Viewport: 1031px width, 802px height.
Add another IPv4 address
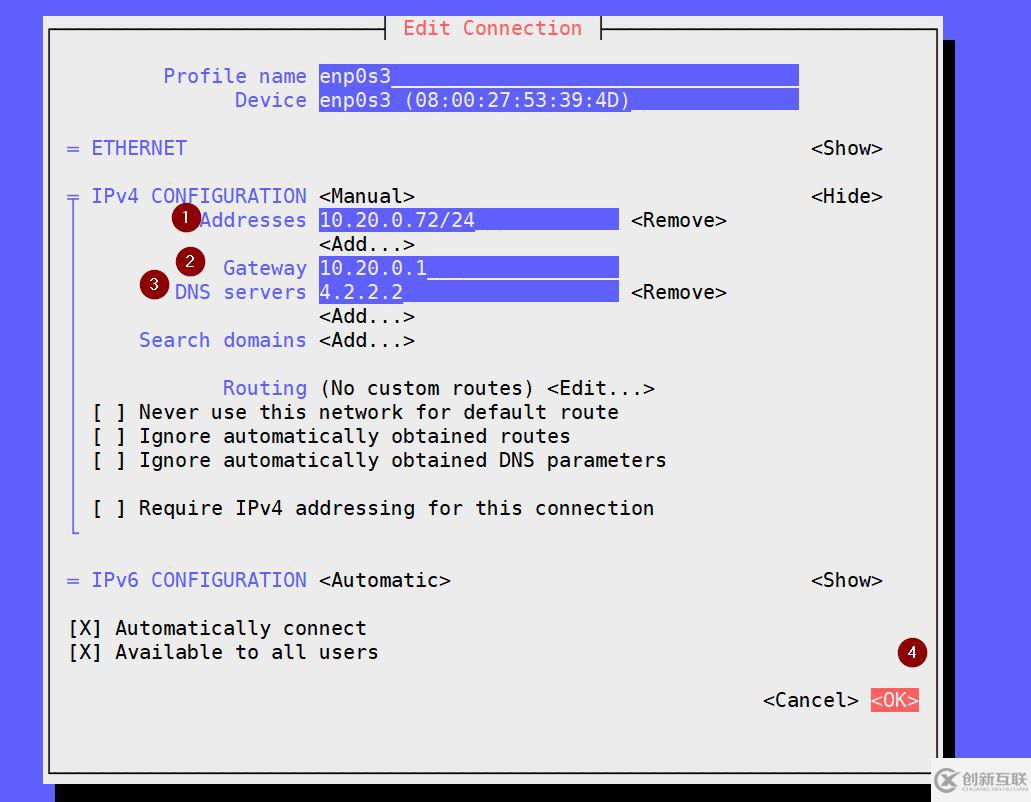[367, 244]
